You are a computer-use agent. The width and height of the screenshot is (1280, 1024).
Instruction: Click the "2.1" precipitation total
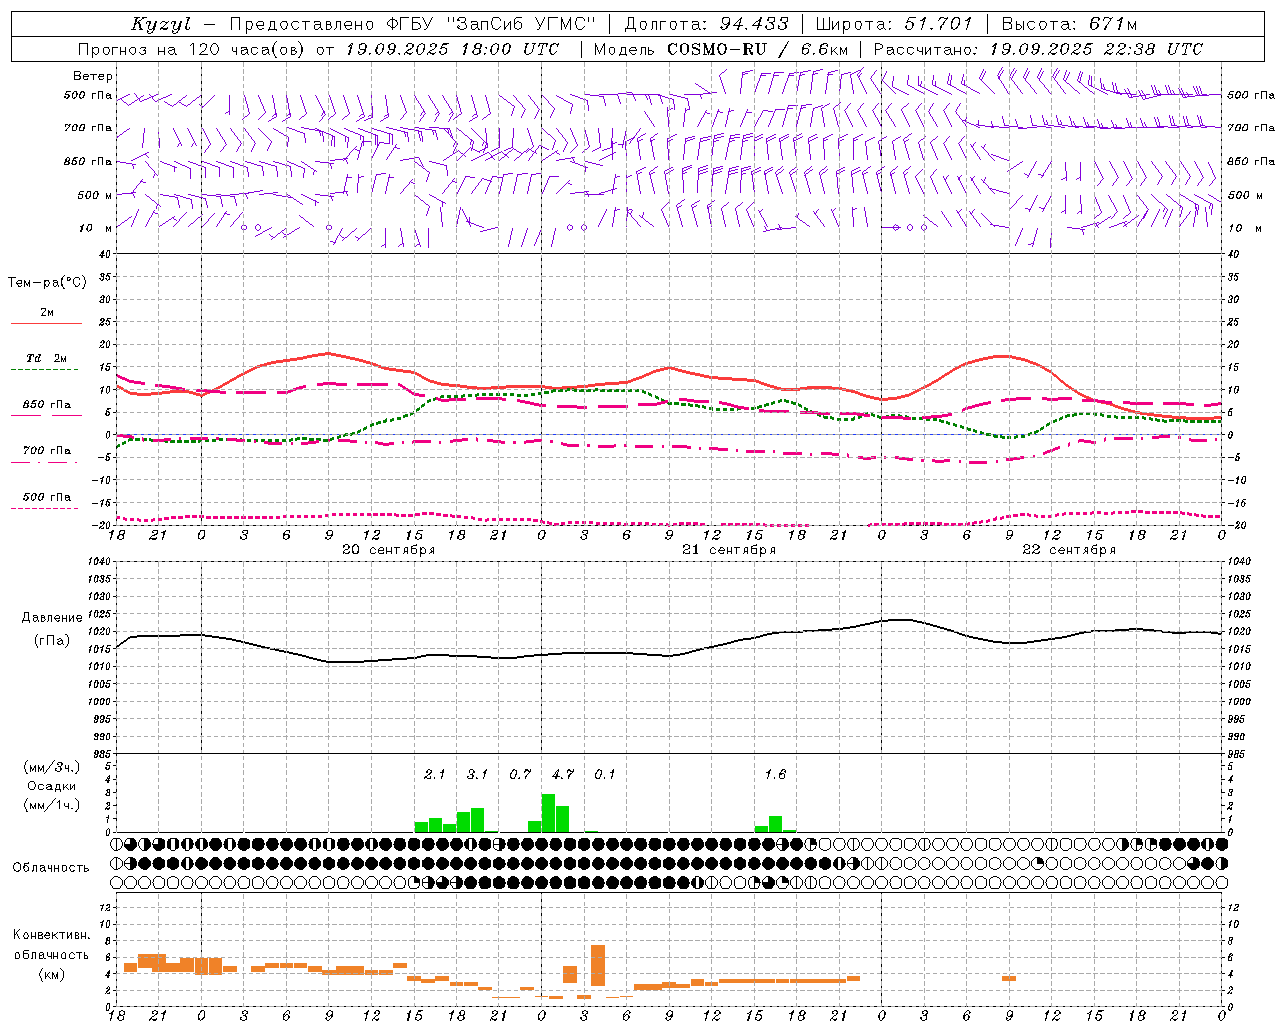(x=435, y=774)
